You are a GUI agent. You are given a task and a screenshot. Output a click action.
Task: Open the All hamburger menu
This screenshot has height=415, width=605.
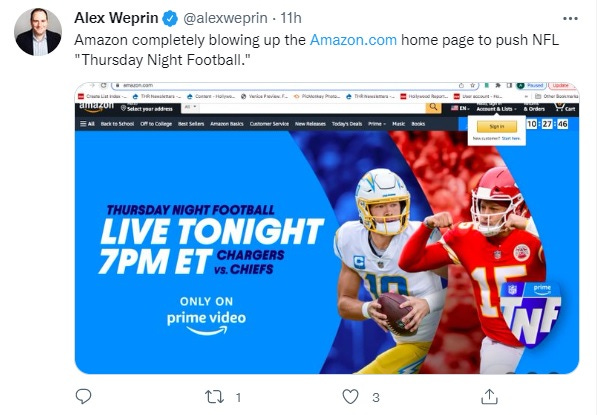(87, 124)
